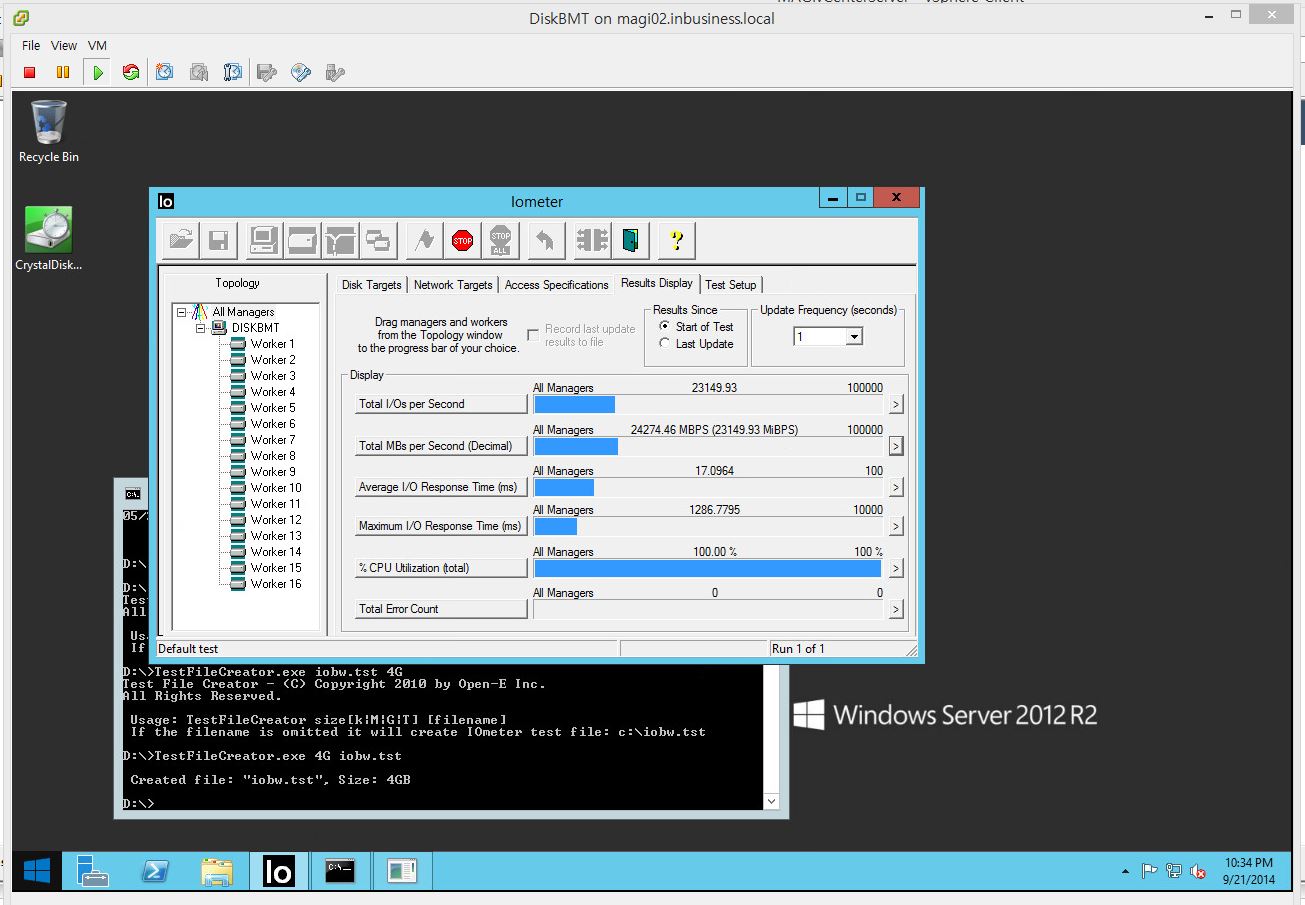1305x905 pixels.
Task: Collapse the All Managers tree node
Action: [x=182, y=312]
